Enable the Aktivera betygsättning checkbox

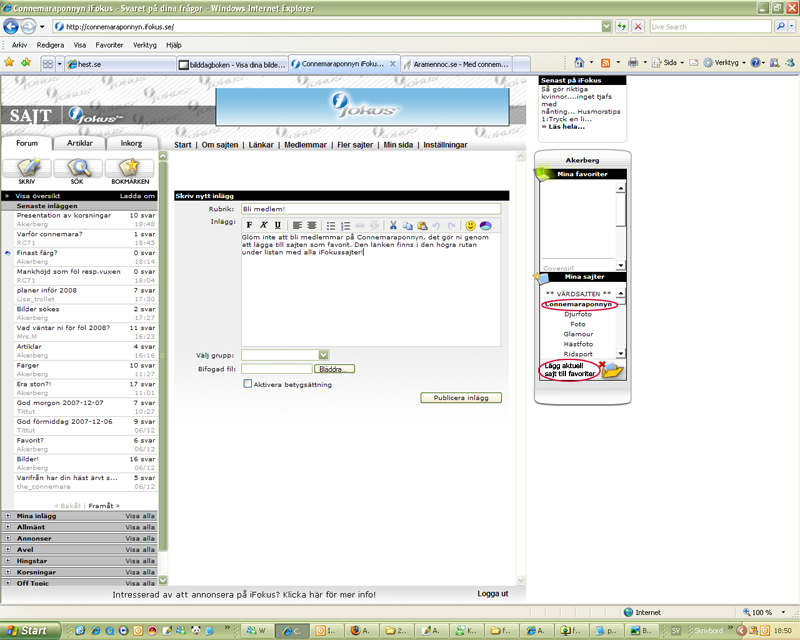coord(248,384)
